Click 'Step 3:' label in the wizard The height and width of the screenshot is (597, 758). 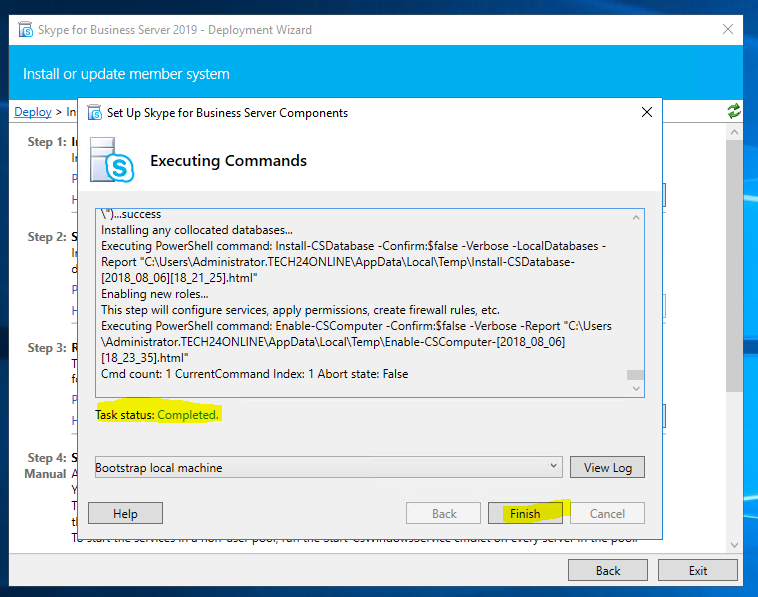(47, 348)
